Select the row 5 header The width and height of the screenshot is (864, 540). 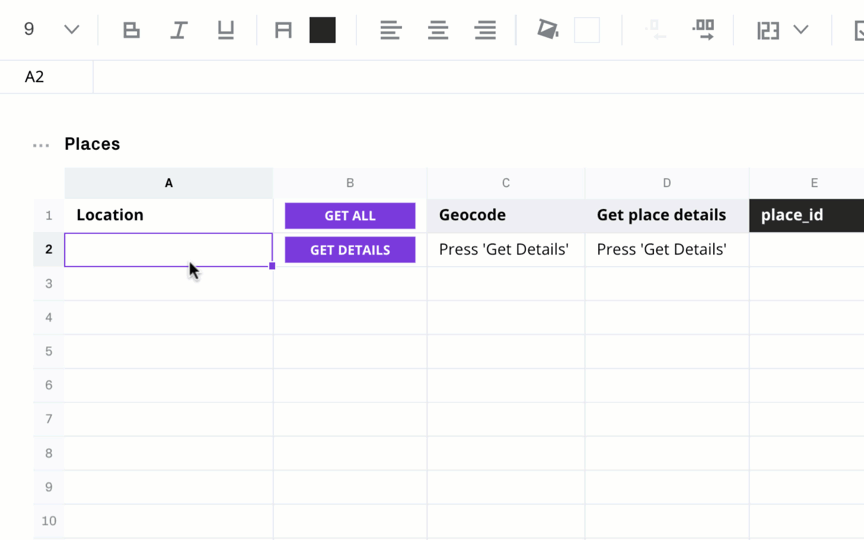[x=48, y=351]
